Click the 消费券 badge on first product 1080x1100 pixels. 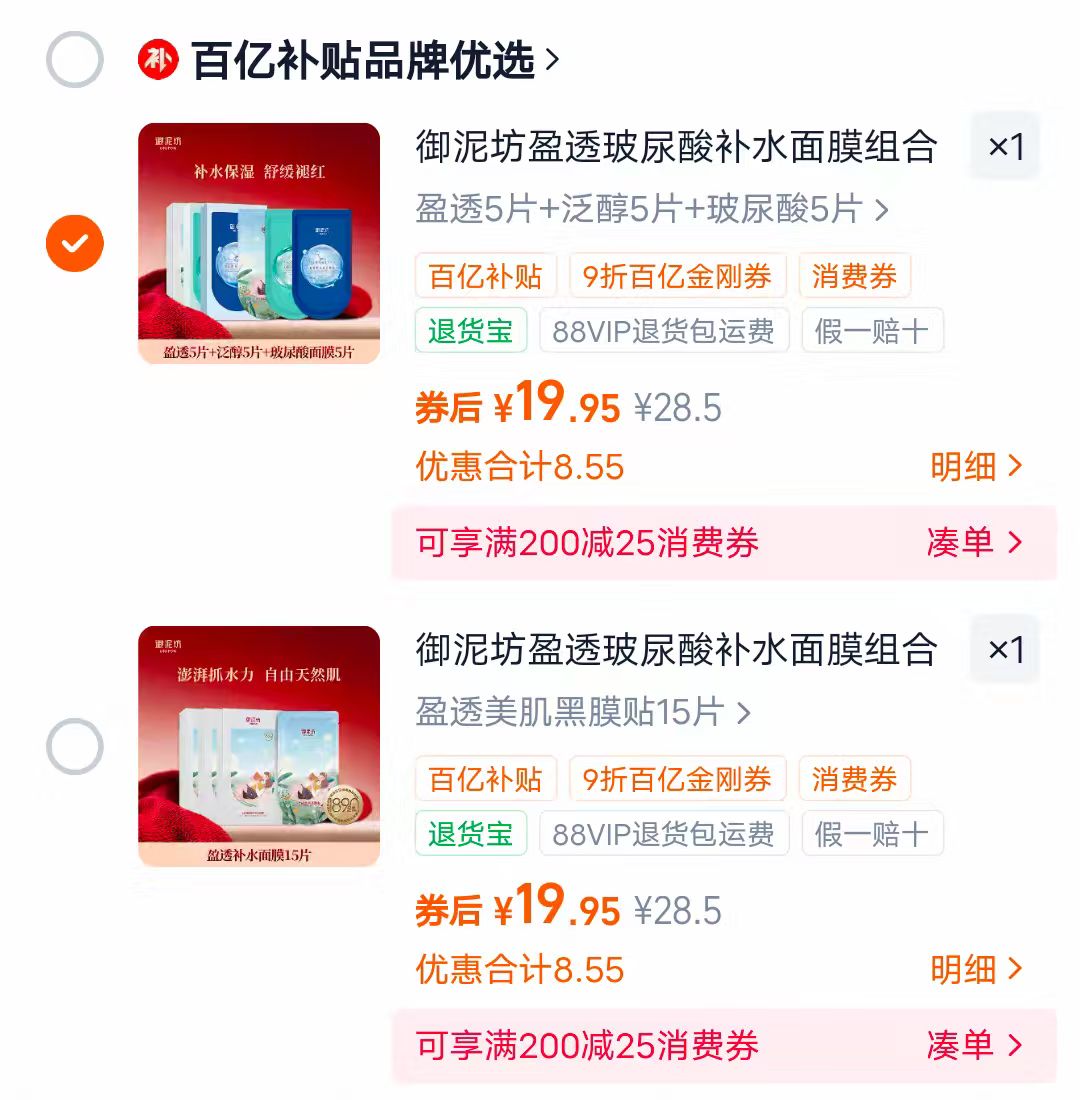855,276
